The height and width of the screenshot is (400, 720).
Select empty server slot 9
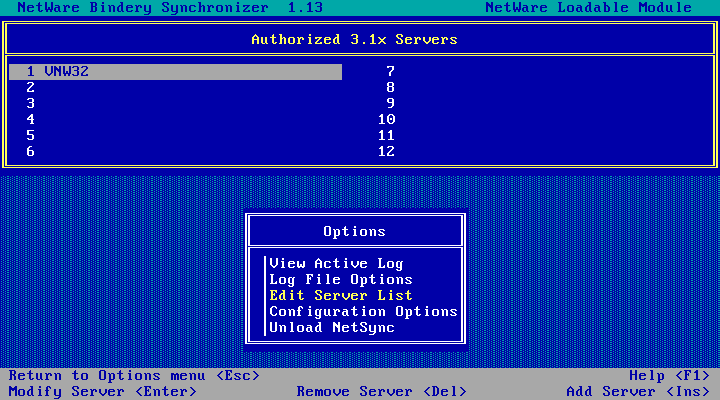click(x=535, y=104)
